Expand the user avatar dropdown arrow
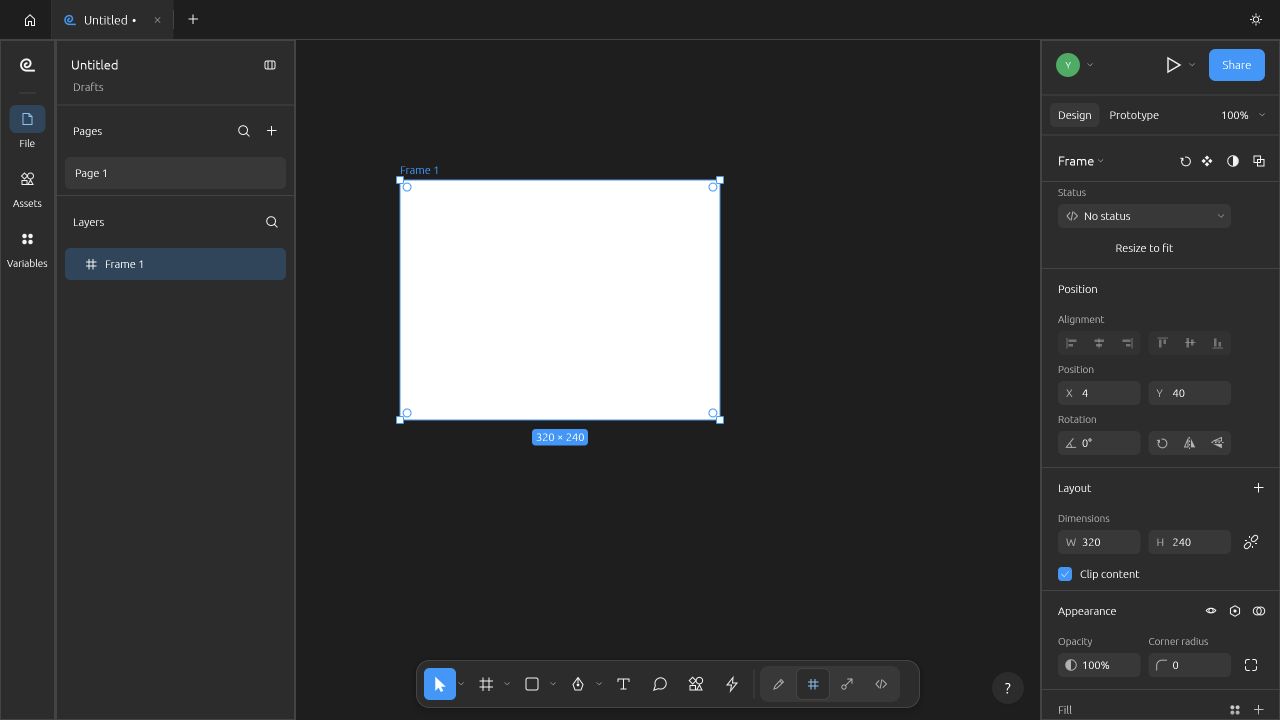Screen dimensions: 1280x720 click(1090, 65)
